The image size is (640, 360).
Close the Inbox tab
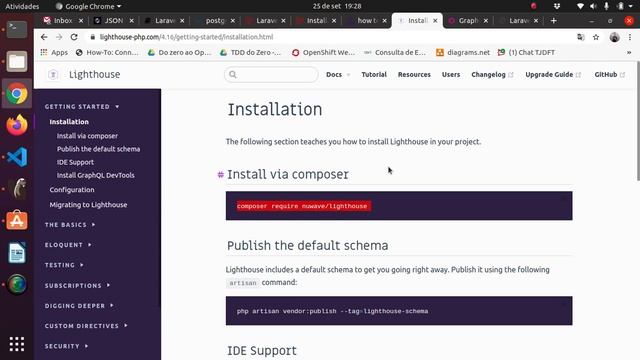(81, 20)
